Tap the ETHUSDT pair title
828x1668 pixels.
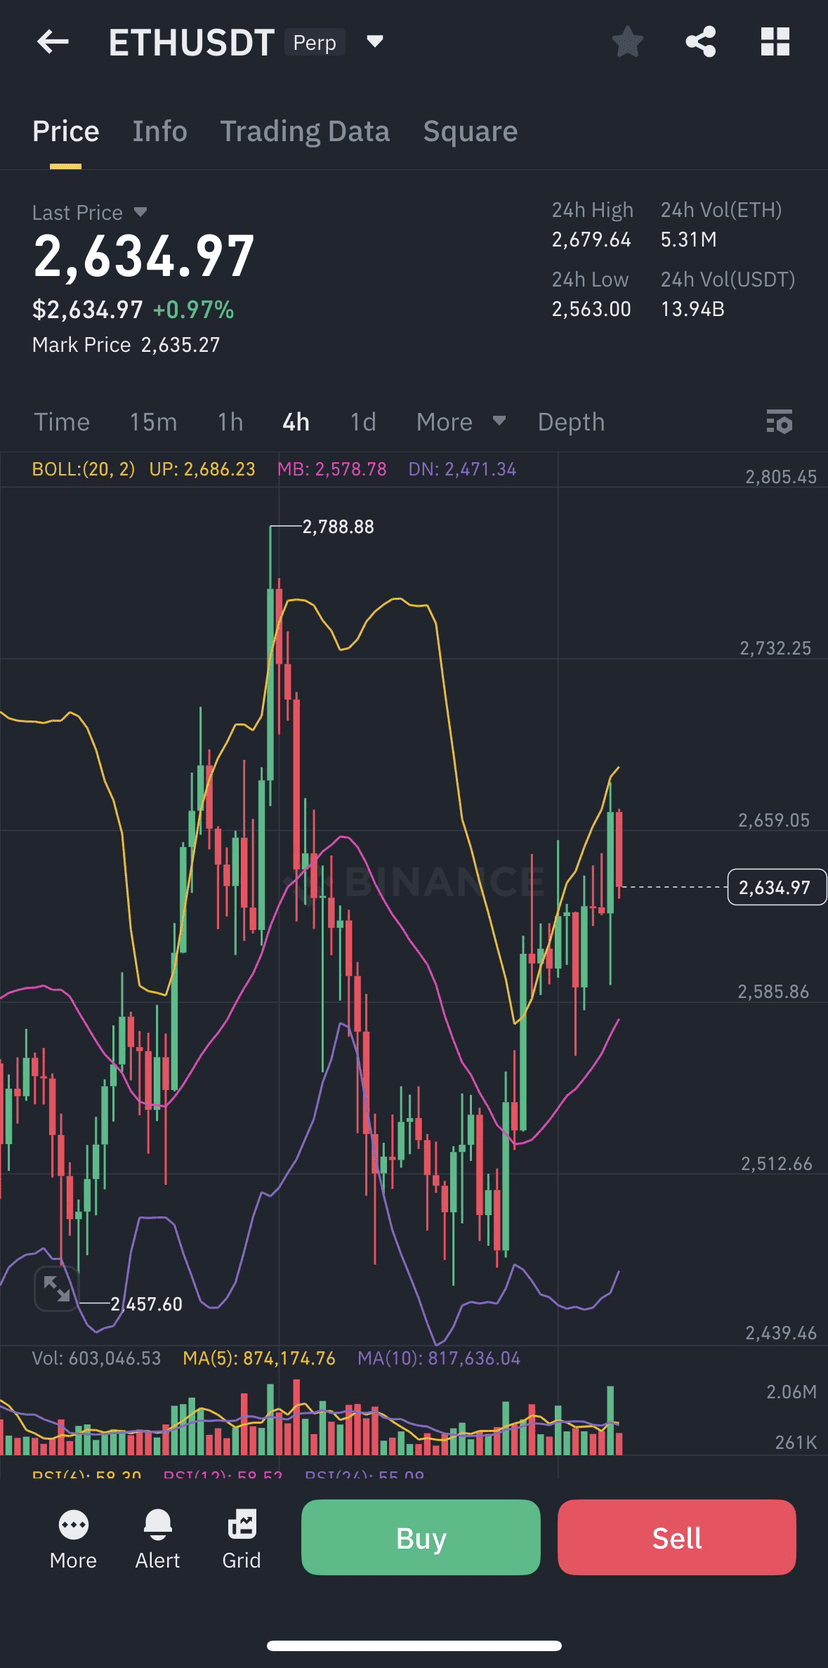191,42
